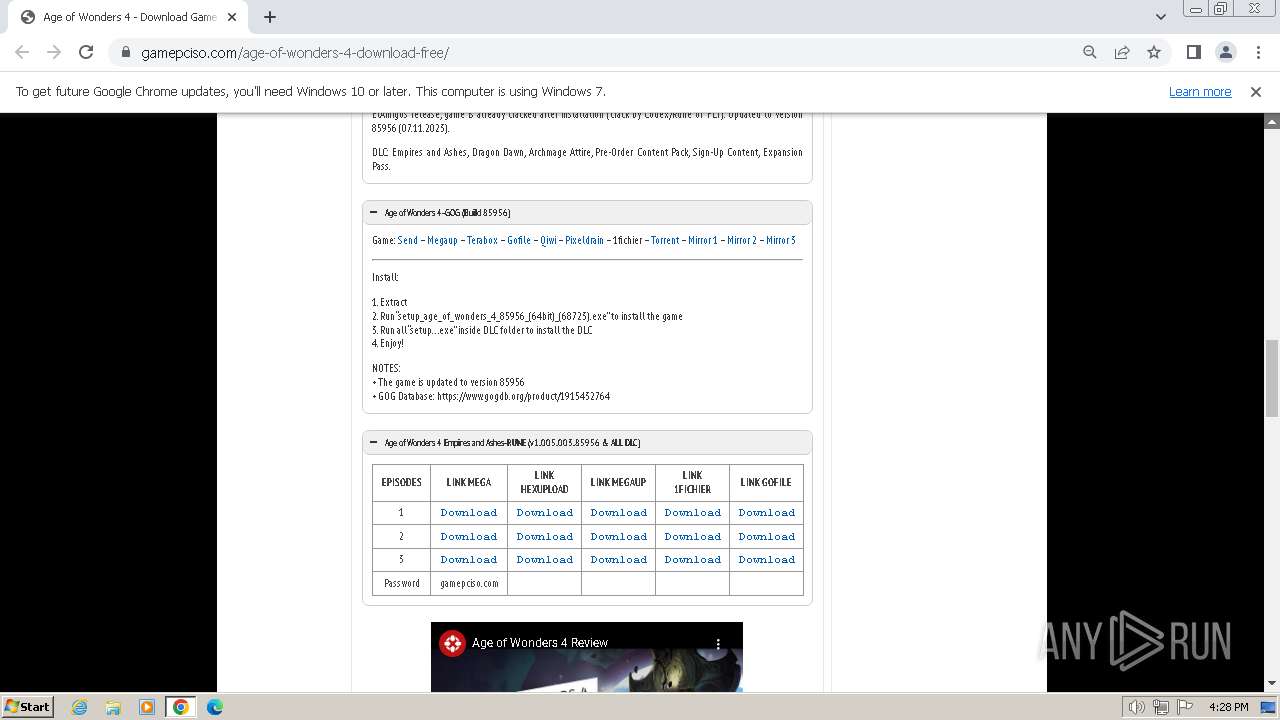Open Internet Explorer from taskbar
1280x720 pixels.
click(x=80, y=707)
